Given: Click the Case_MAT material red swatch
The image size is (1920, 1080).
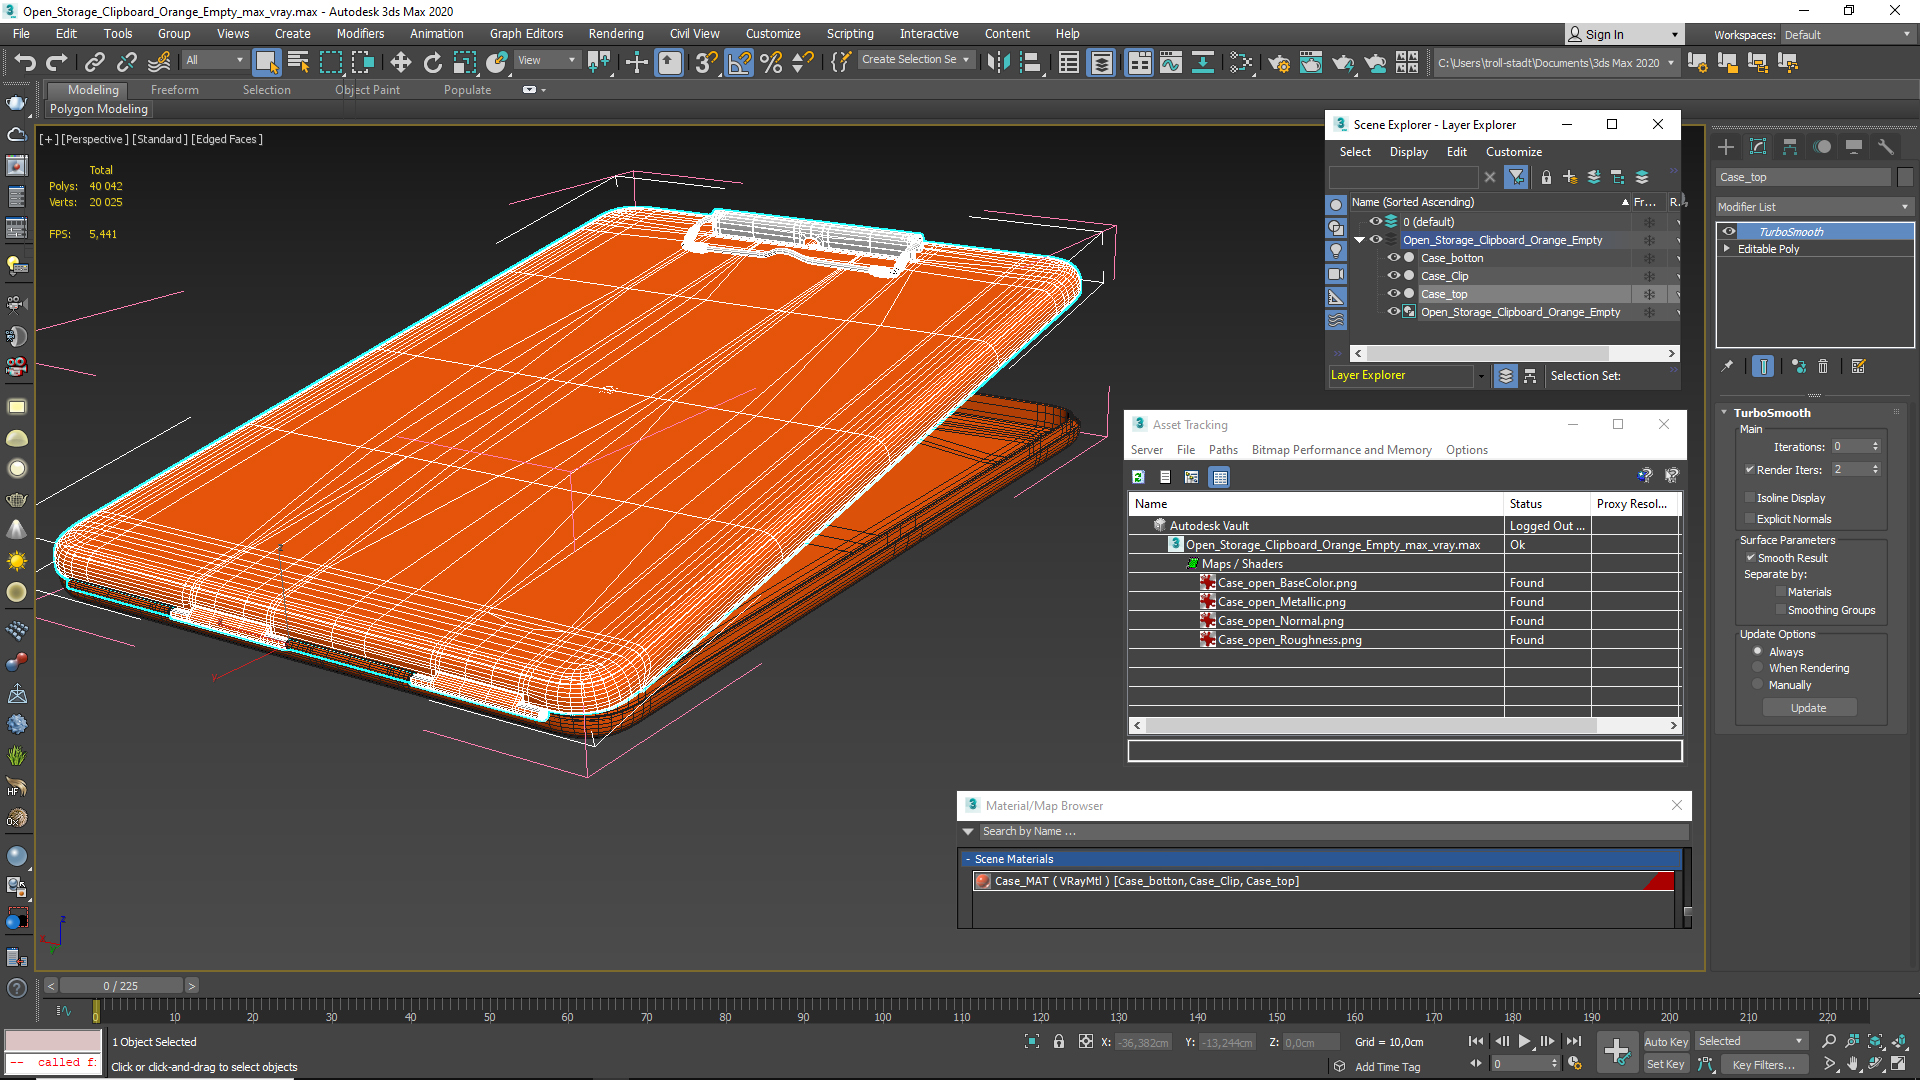Looking at the screenshot, I should pyautogui.click(x=983, y=881).
